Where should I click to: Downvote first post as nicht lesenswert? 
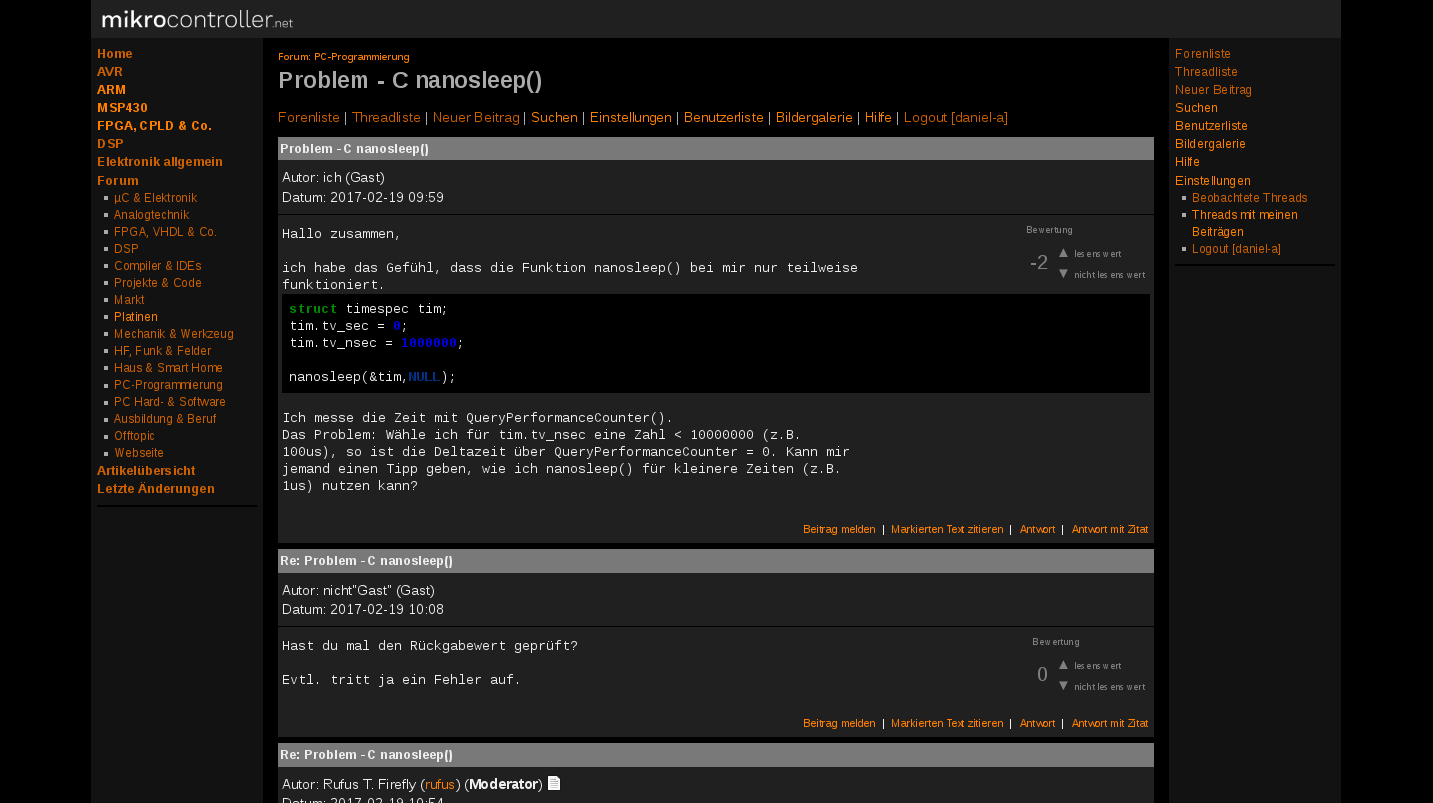(x=1064, y=274)
